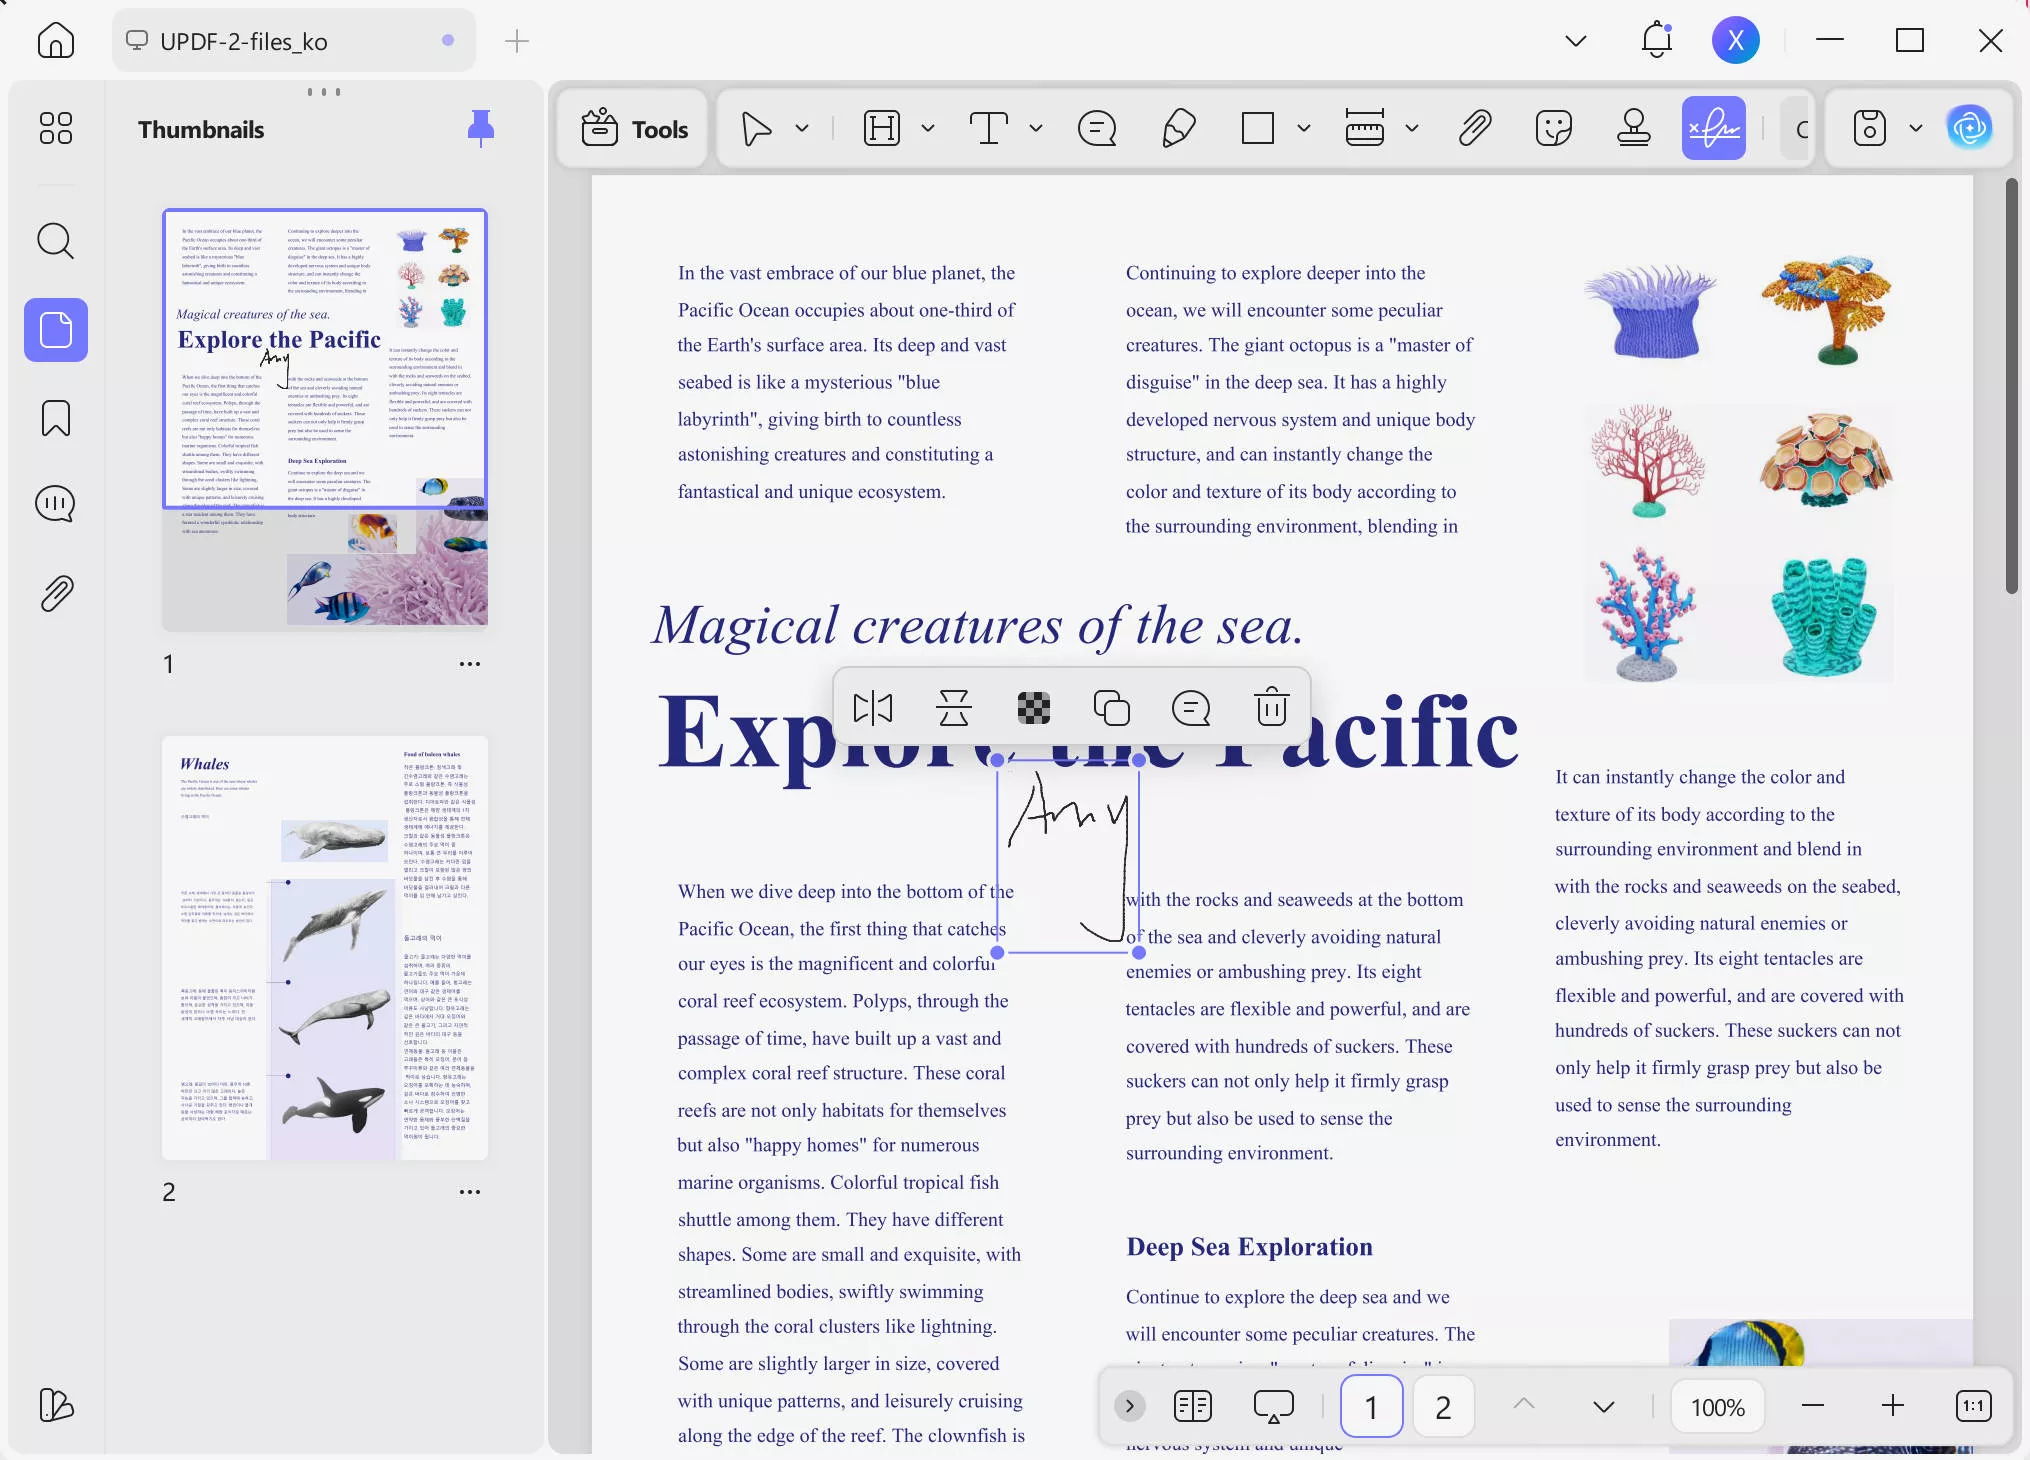Toggle the Signature tool off

1713,128
